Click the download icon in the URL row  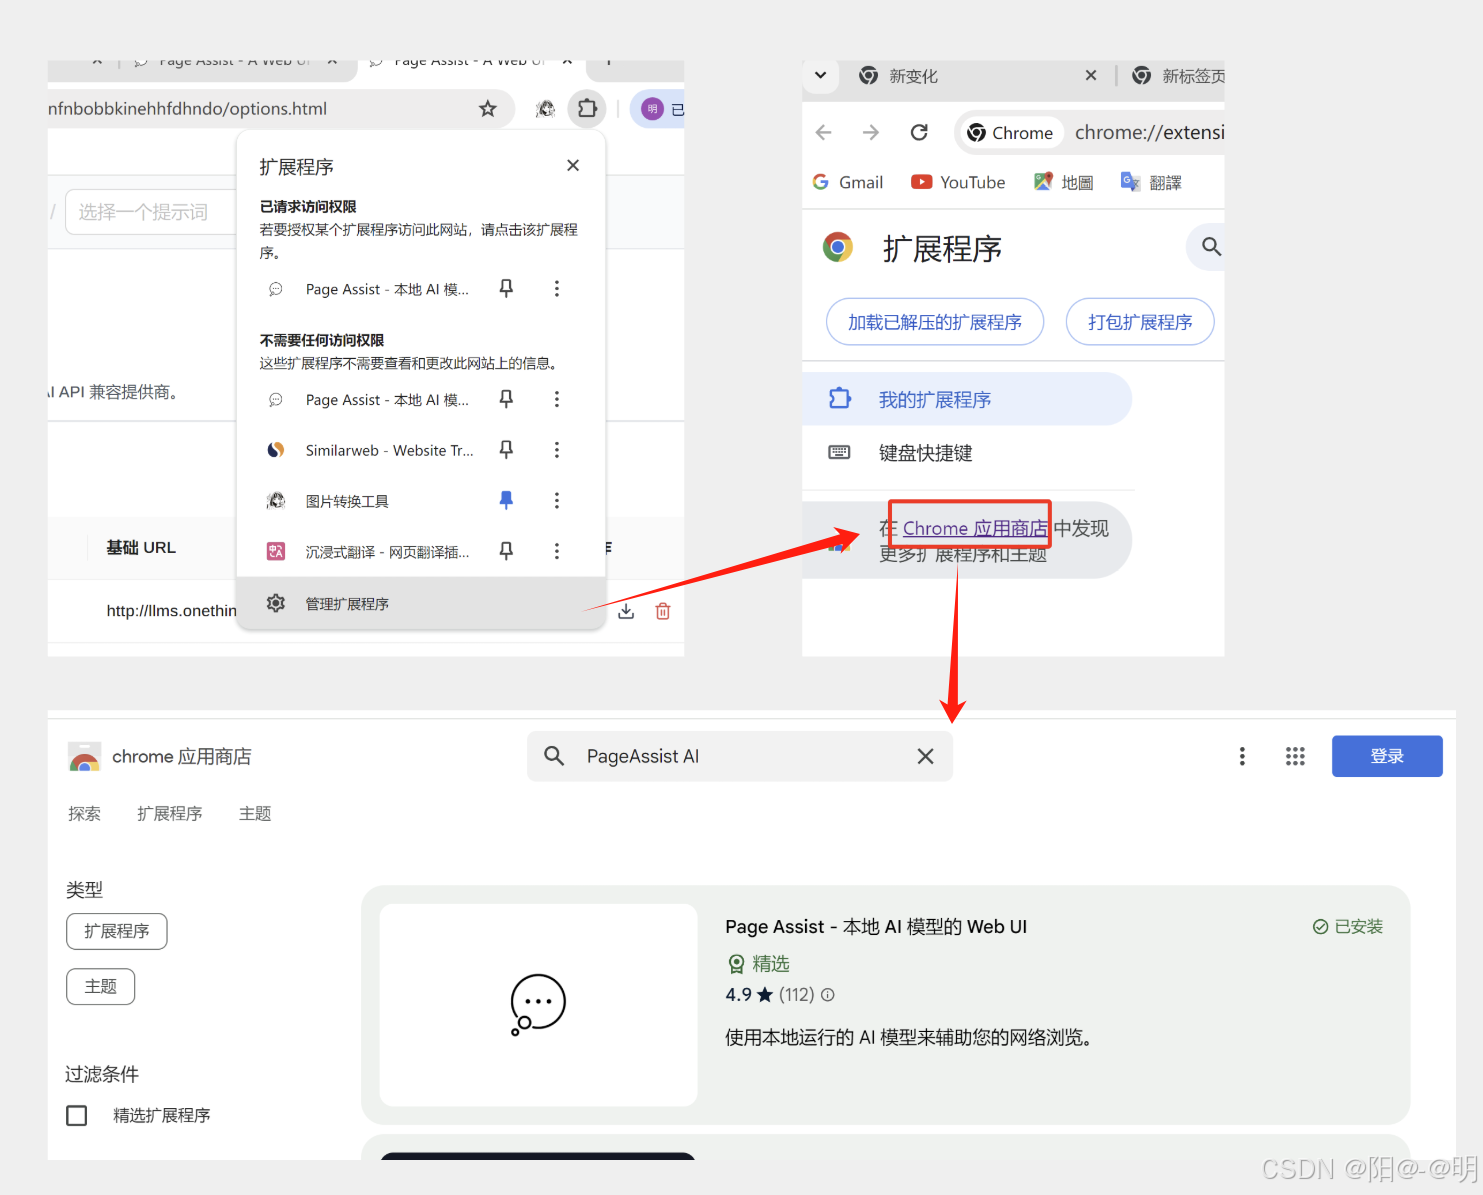[626, 611]
